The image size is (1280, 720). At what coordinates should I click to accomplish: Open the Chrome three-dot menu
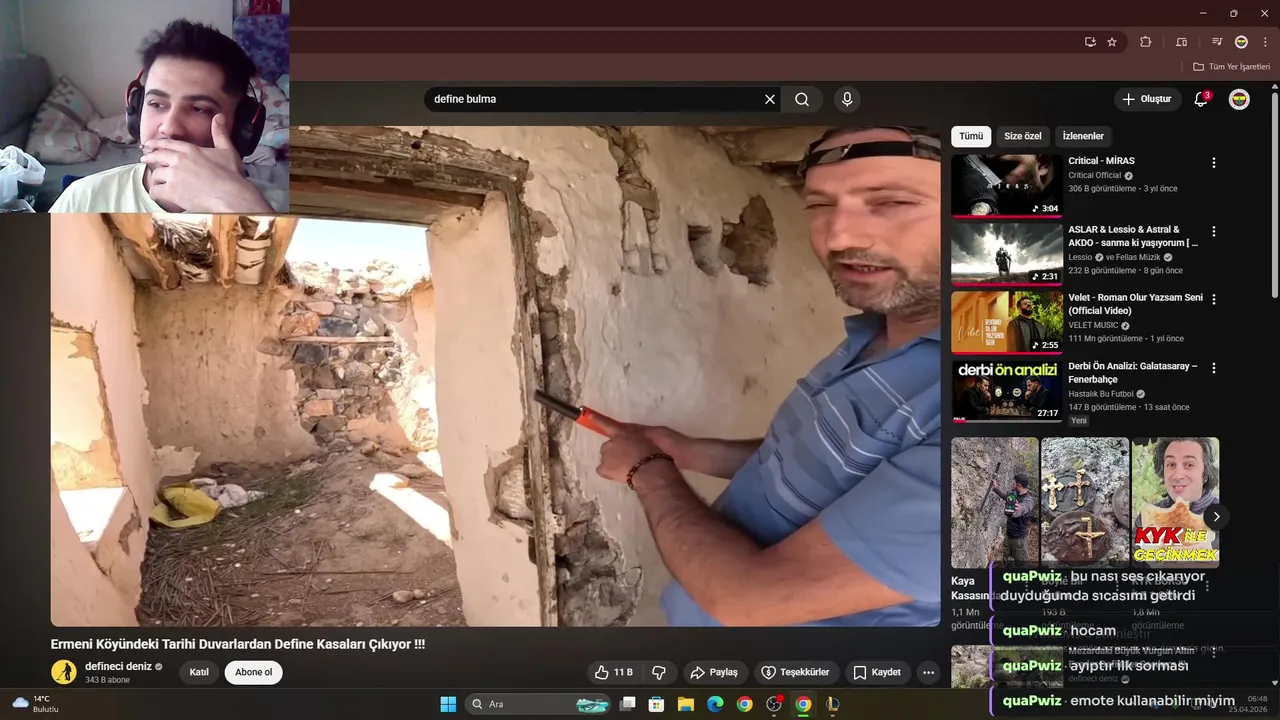(x=1265, y=42)
